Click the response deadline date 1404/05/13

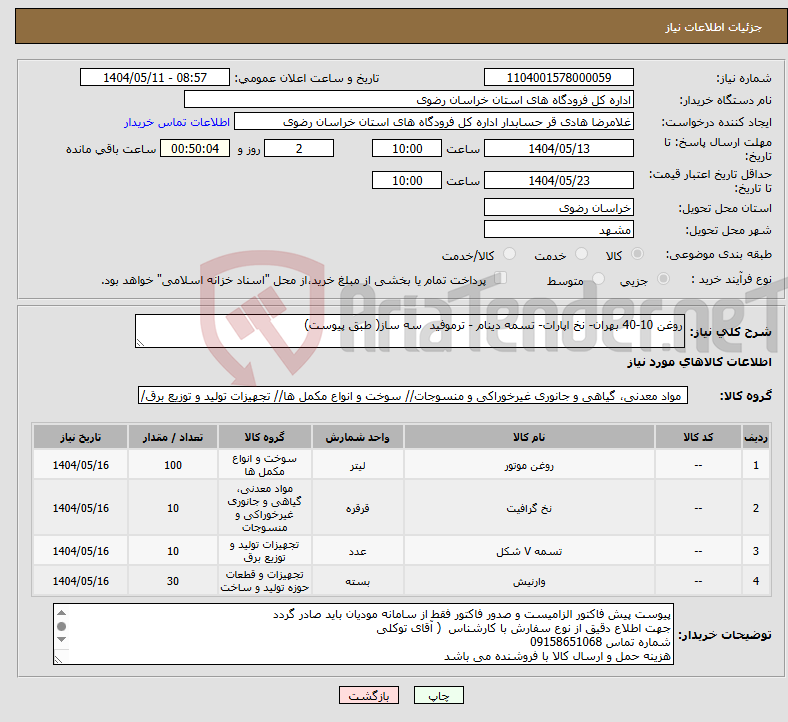(559, 149)
